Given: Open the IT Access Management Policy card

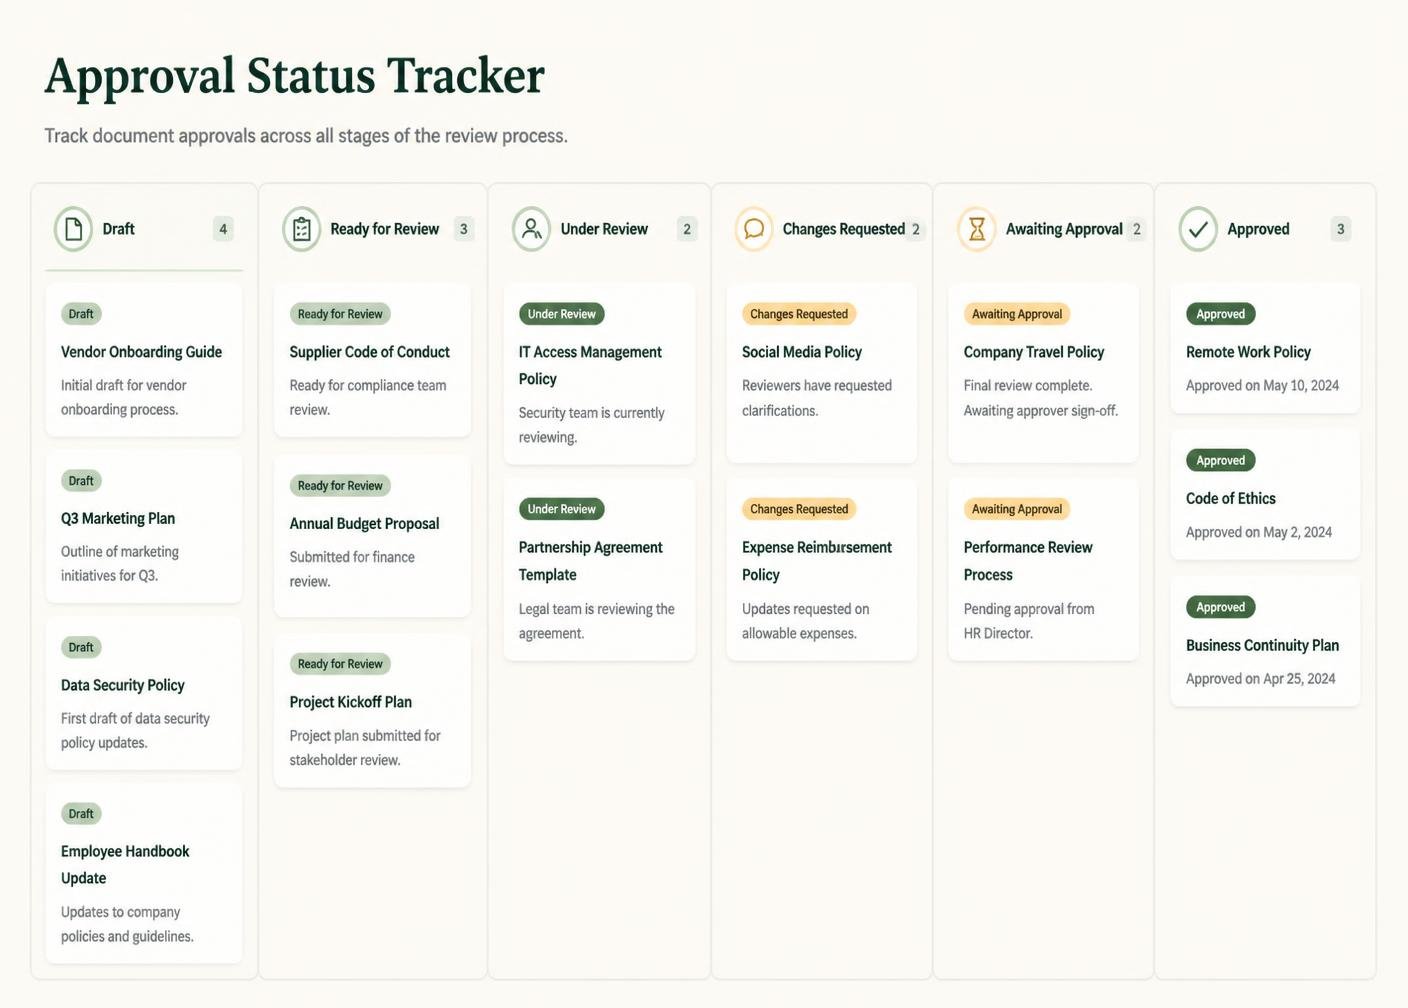Looking at the screenshot, I should point(599,374).
